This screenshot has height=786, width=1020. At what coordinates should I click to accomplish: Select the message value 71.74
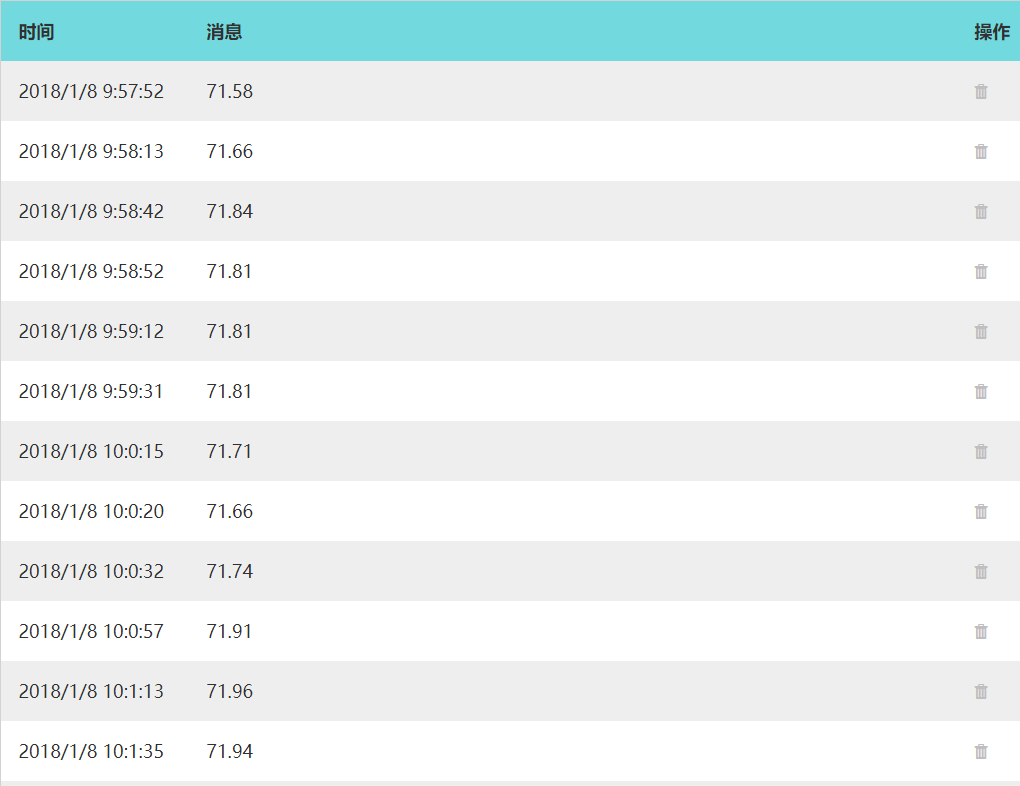(230, 571)
